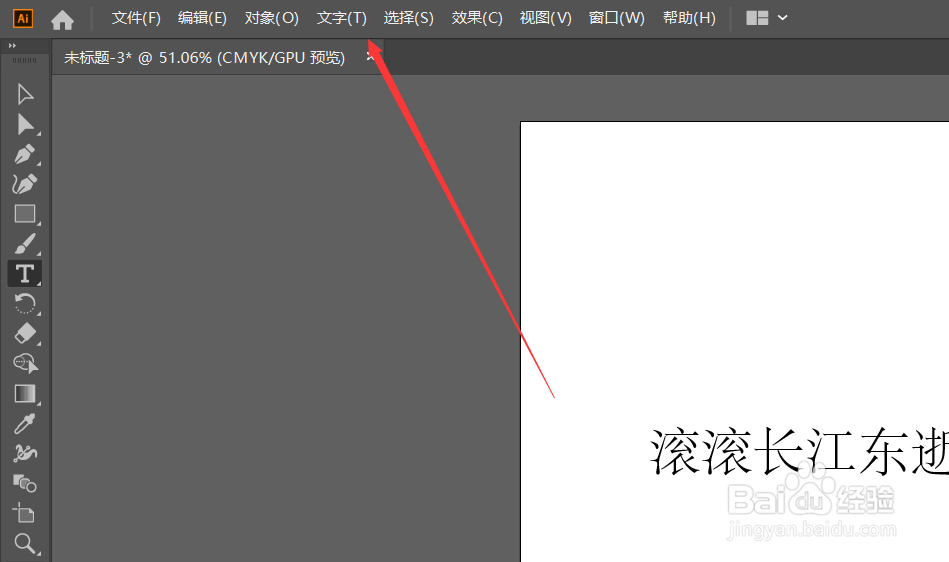Expand the arrange documents dropdown arrow
The height and width of the screenshot is (562, 949).
tap(783, 18)
